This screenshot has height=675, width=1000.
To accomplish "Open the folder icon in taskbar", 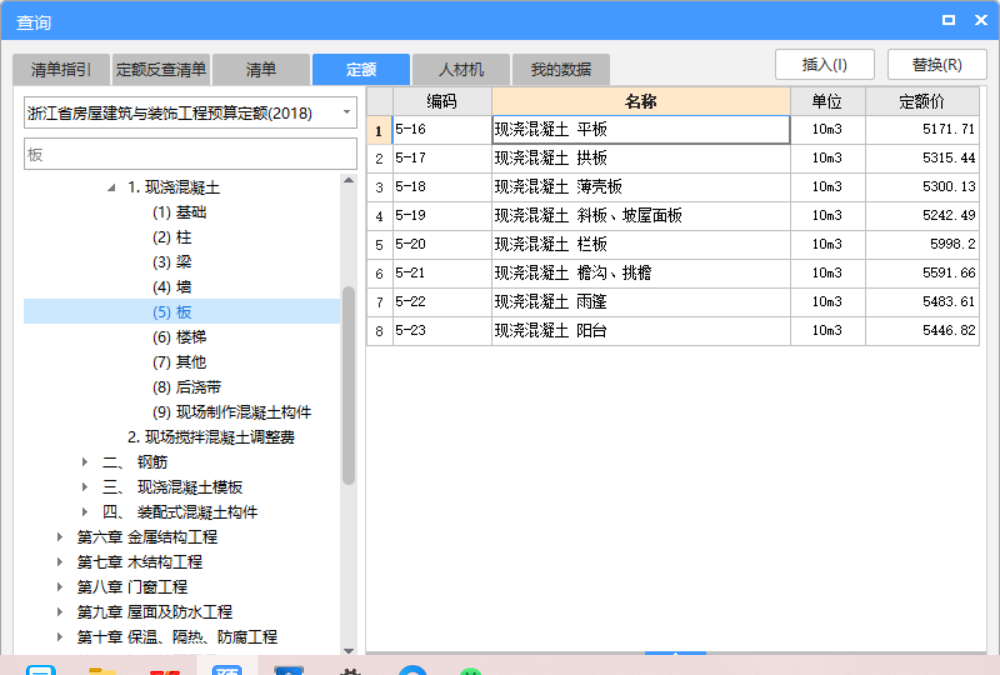I will (x=102, y=670).
